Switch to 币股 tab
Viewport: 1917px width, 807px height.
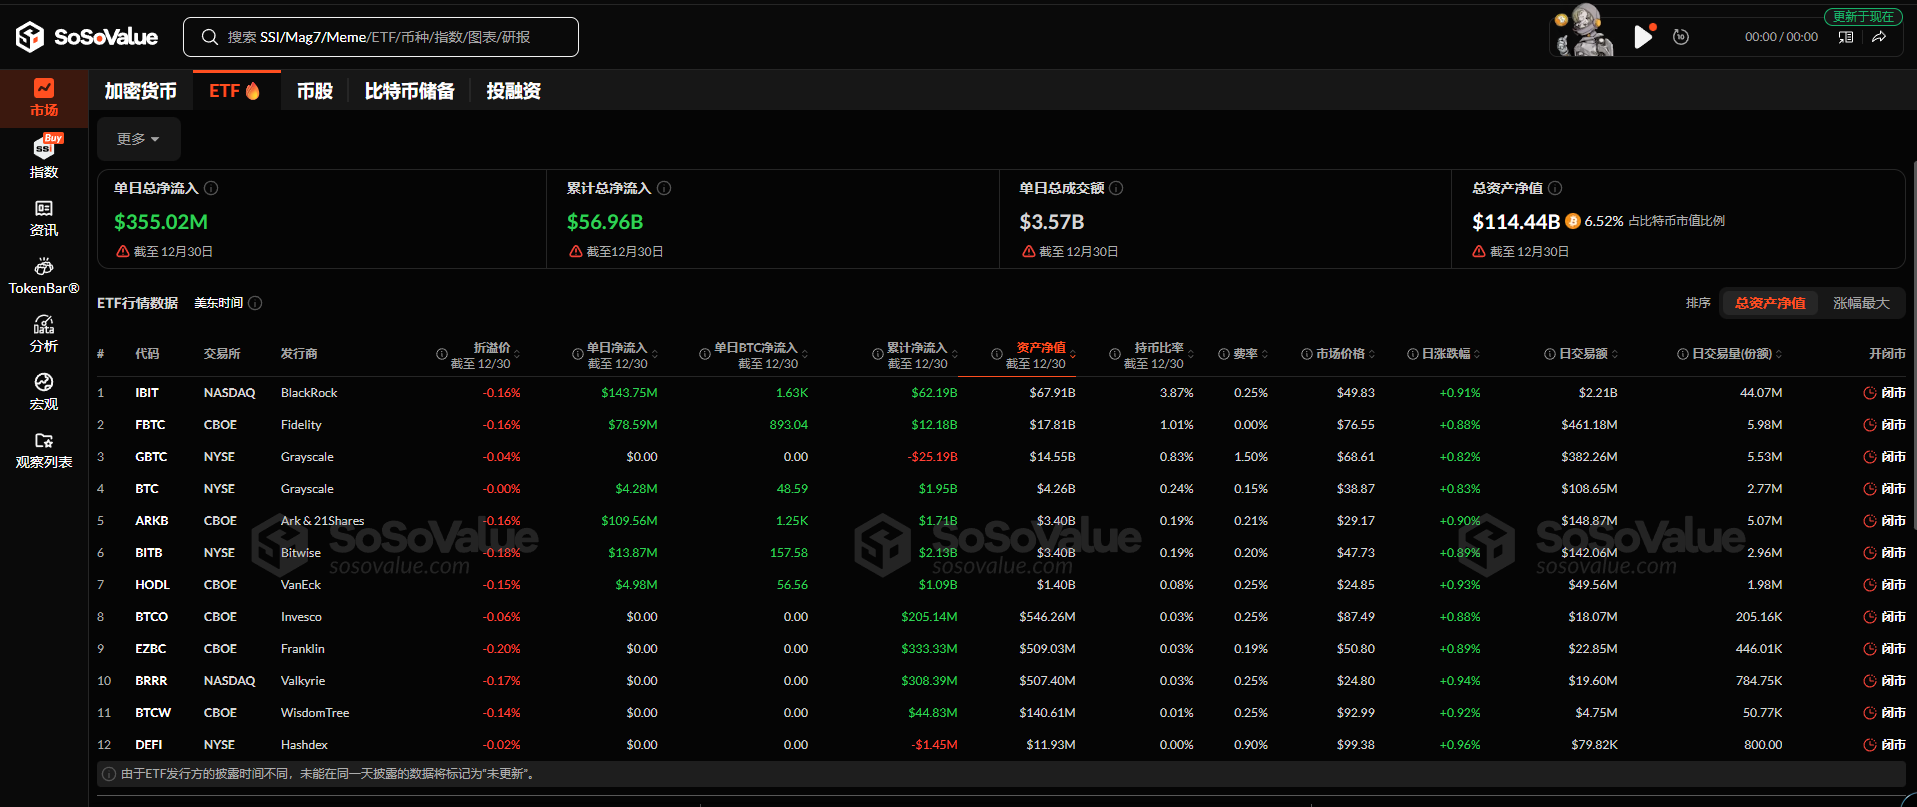[x=314, y=91]
